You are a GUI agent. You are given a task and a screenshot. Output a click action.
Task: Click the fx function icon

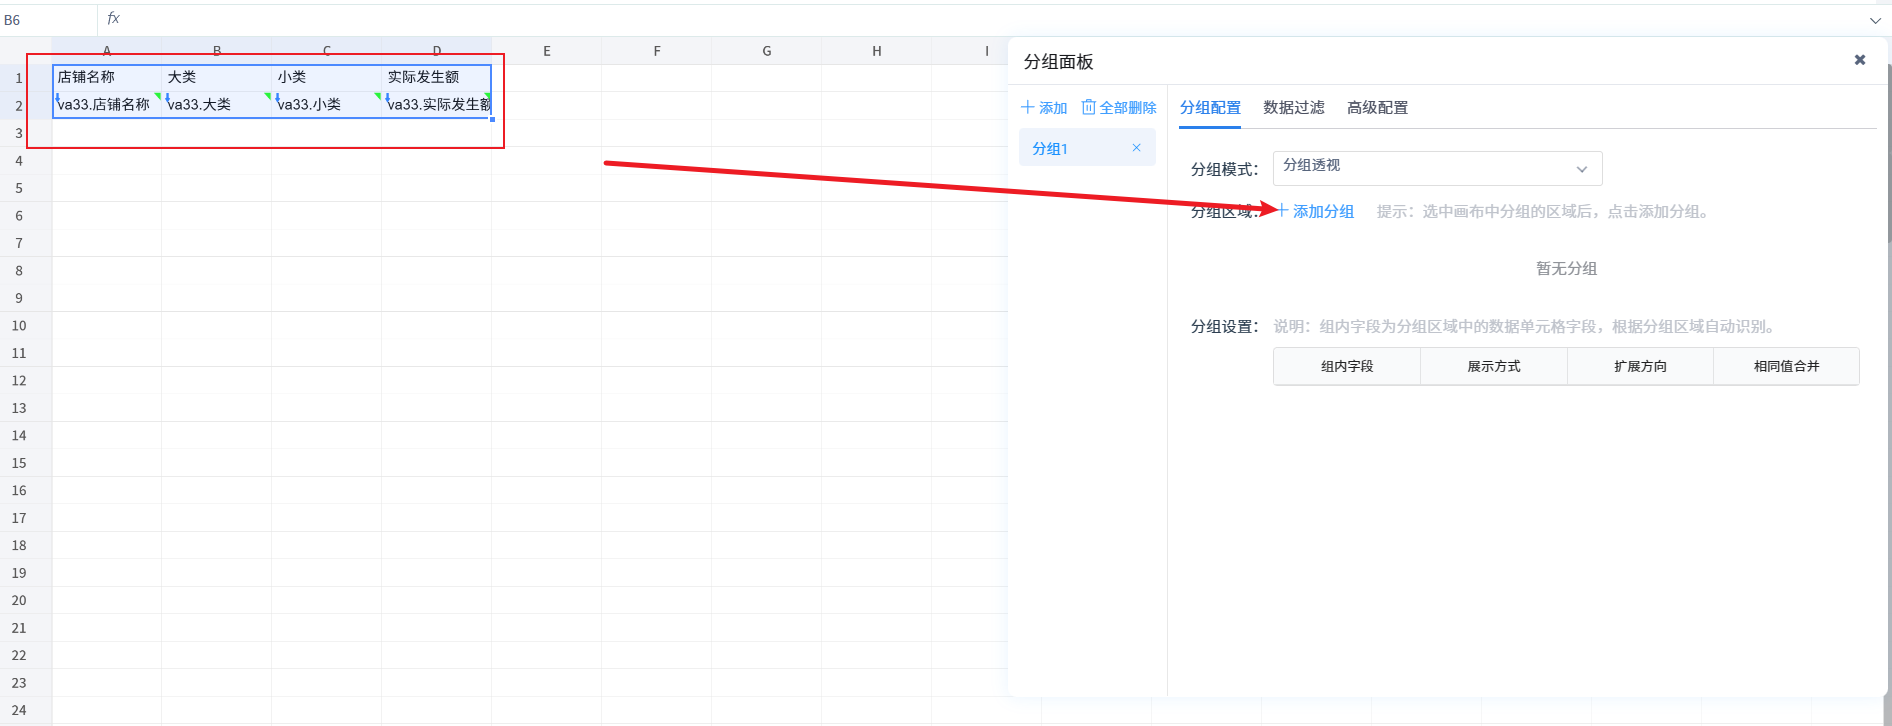tap(113, 19)
